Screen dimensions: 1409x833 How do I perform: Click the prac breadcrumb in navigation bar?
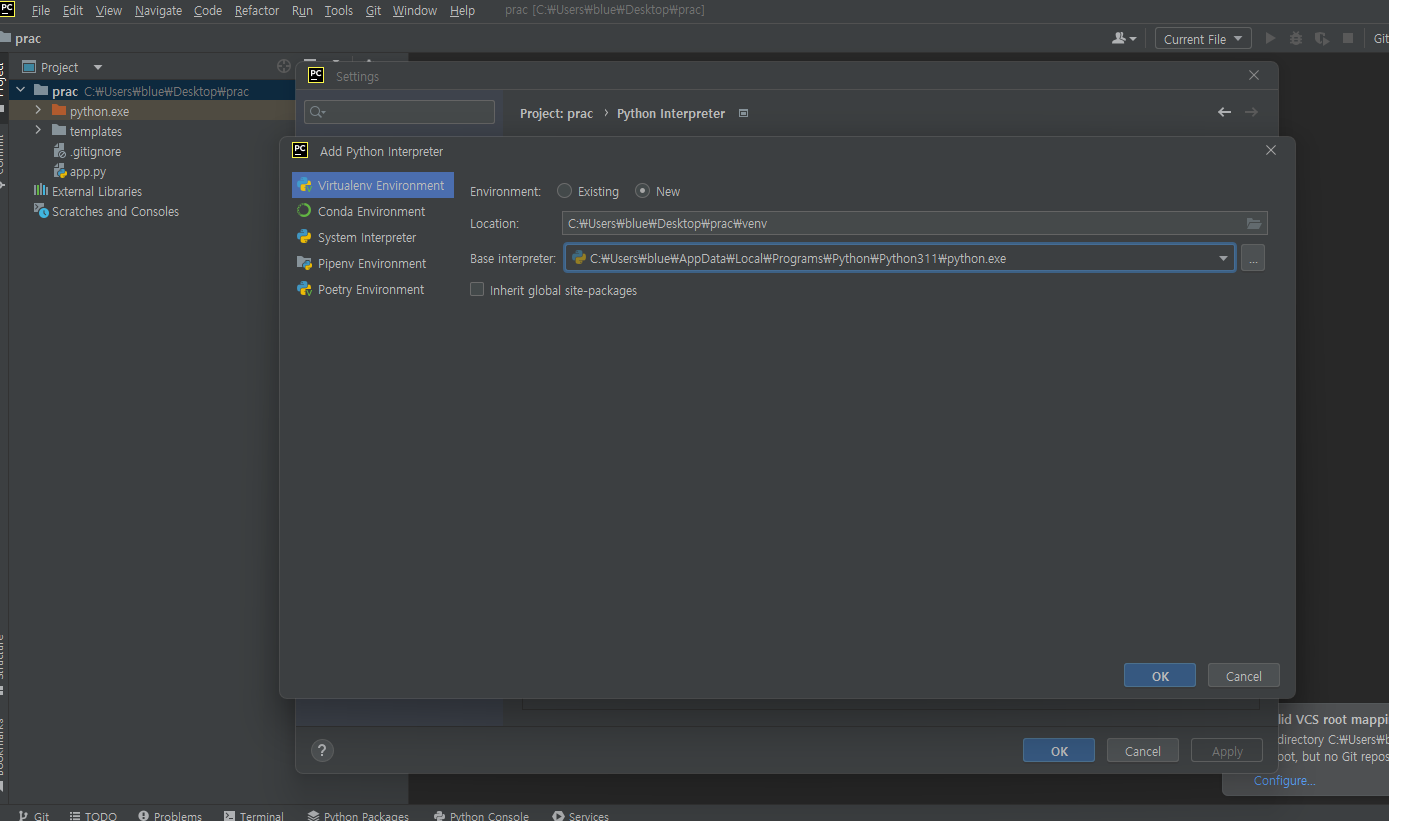pos(28,39)
